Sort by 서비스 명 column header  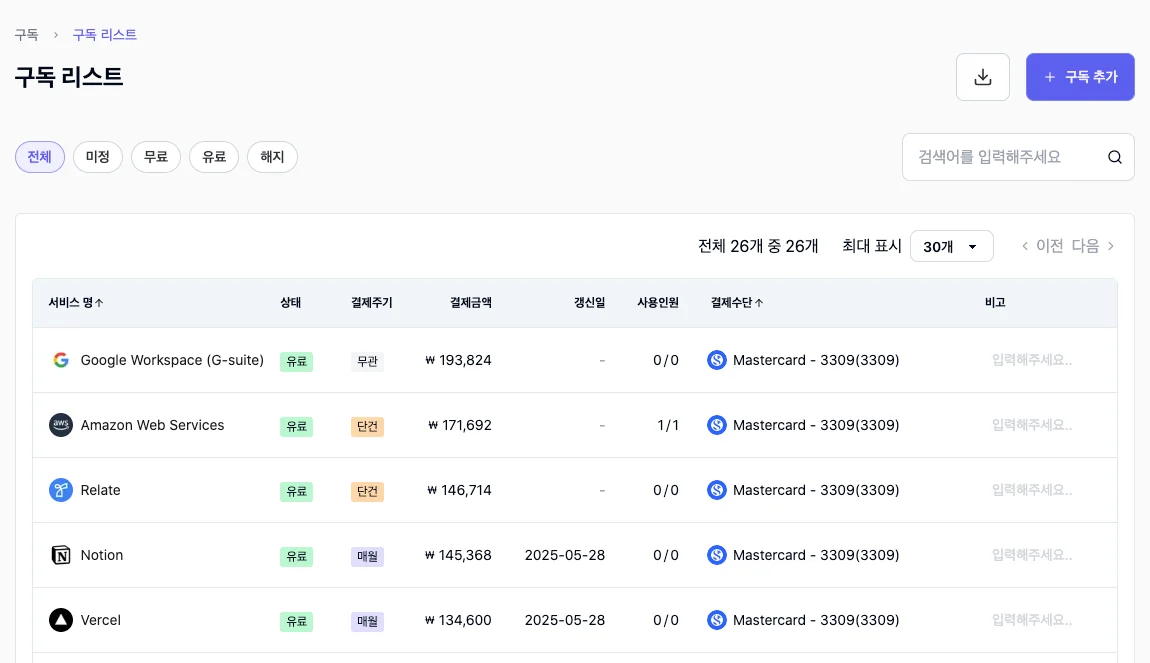tap(75, 302)
